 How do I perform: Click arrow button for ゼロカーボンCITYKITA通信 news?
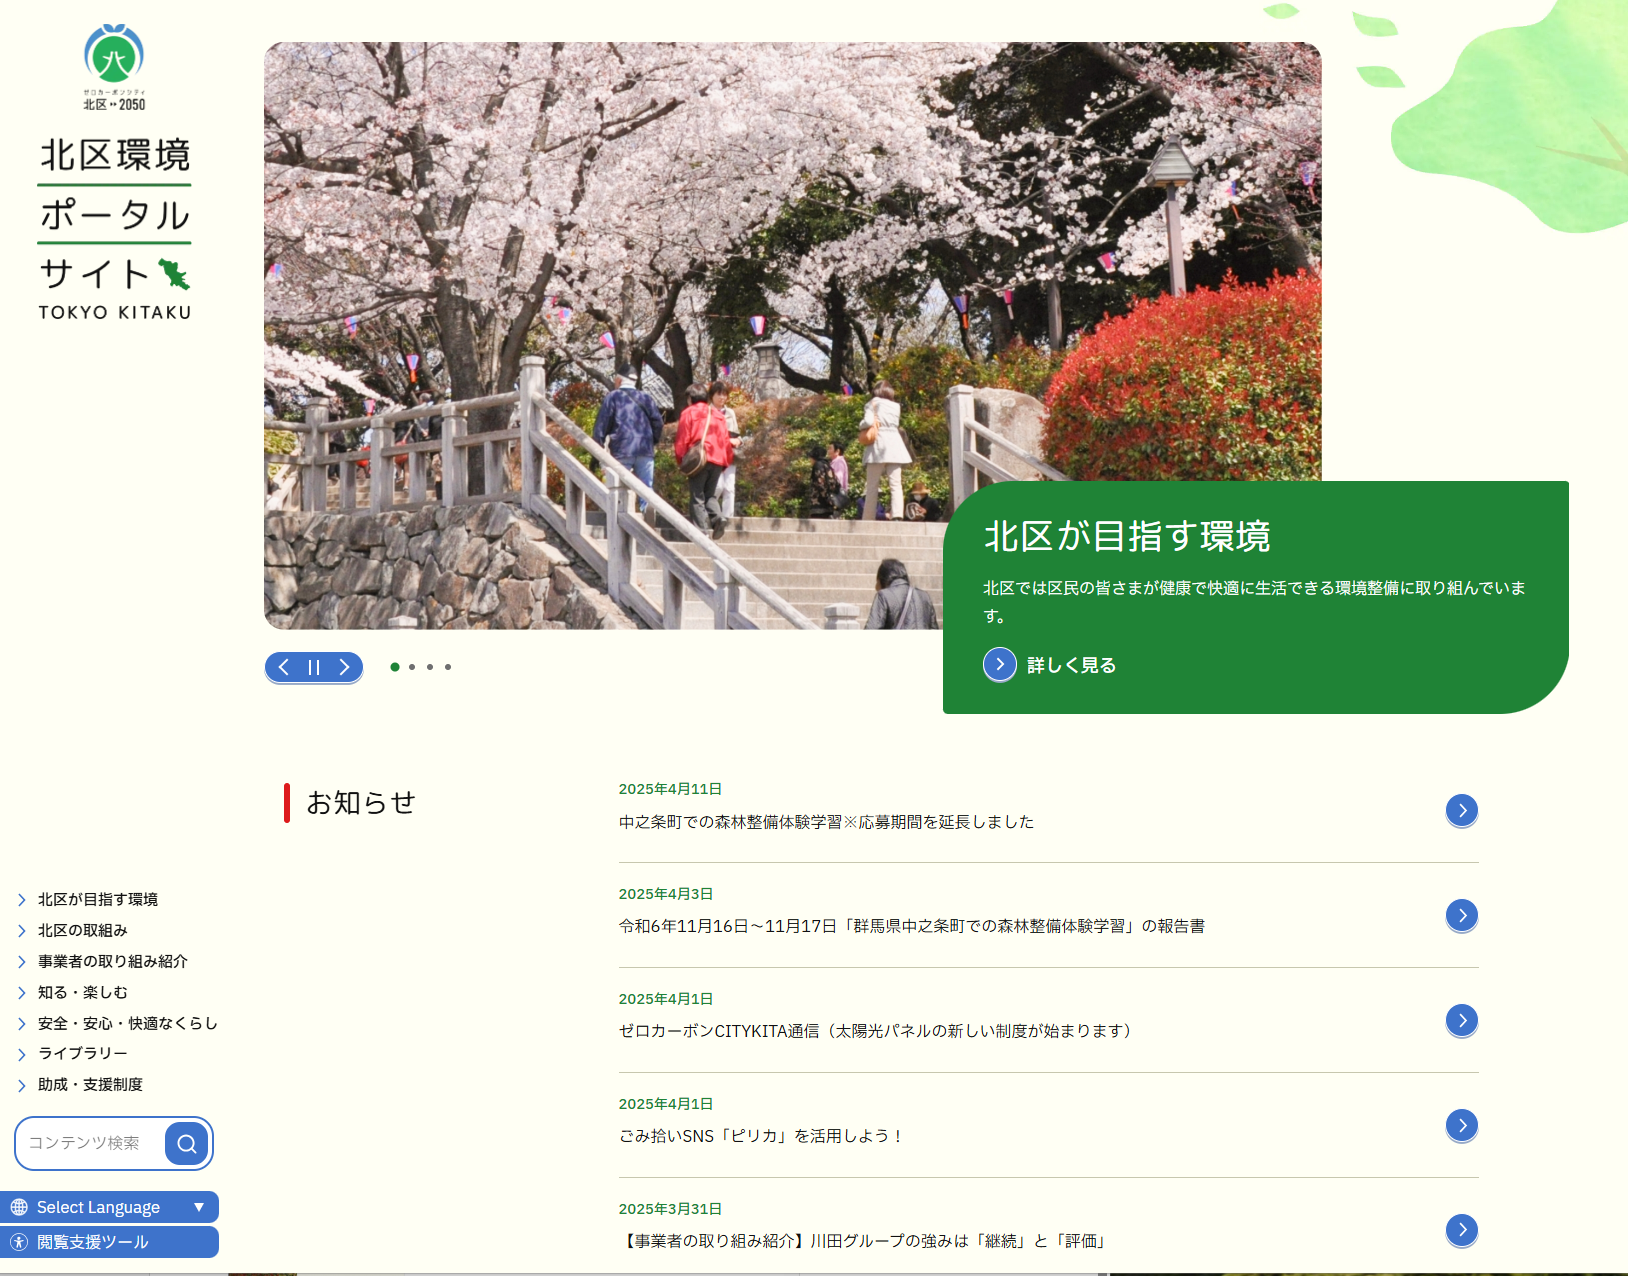pos(1462,1020)
